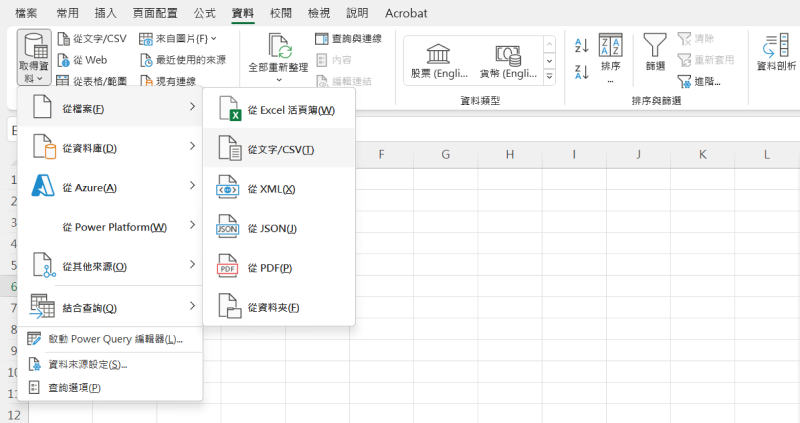Image resolution: width=800 pixels, height=423 pixels.
Task: Switch to 插入 tab
Action: click(x=106, y=13)
